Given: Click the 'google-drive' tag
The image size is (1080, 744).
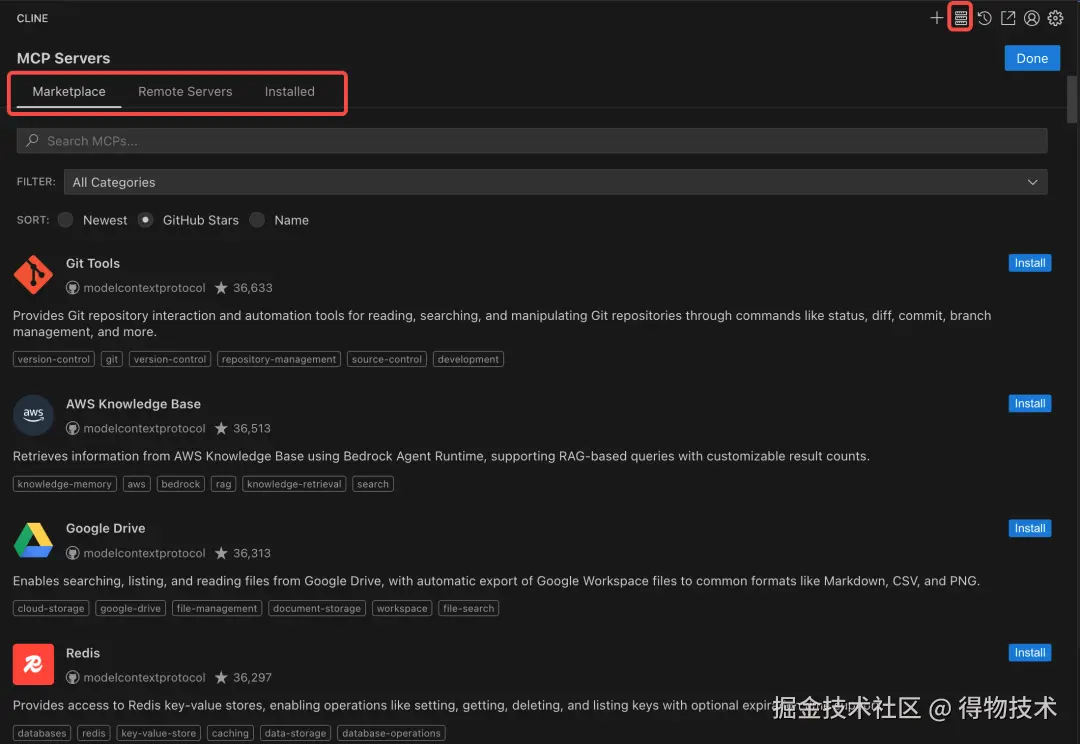Looking at the screenshot, I should [130, 608].
